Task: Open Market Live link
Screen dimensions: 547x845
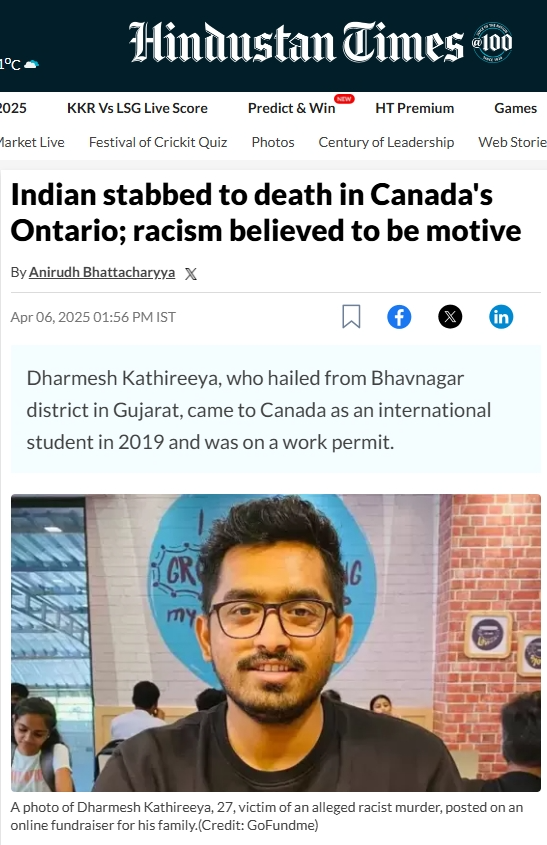Action: 32,142
